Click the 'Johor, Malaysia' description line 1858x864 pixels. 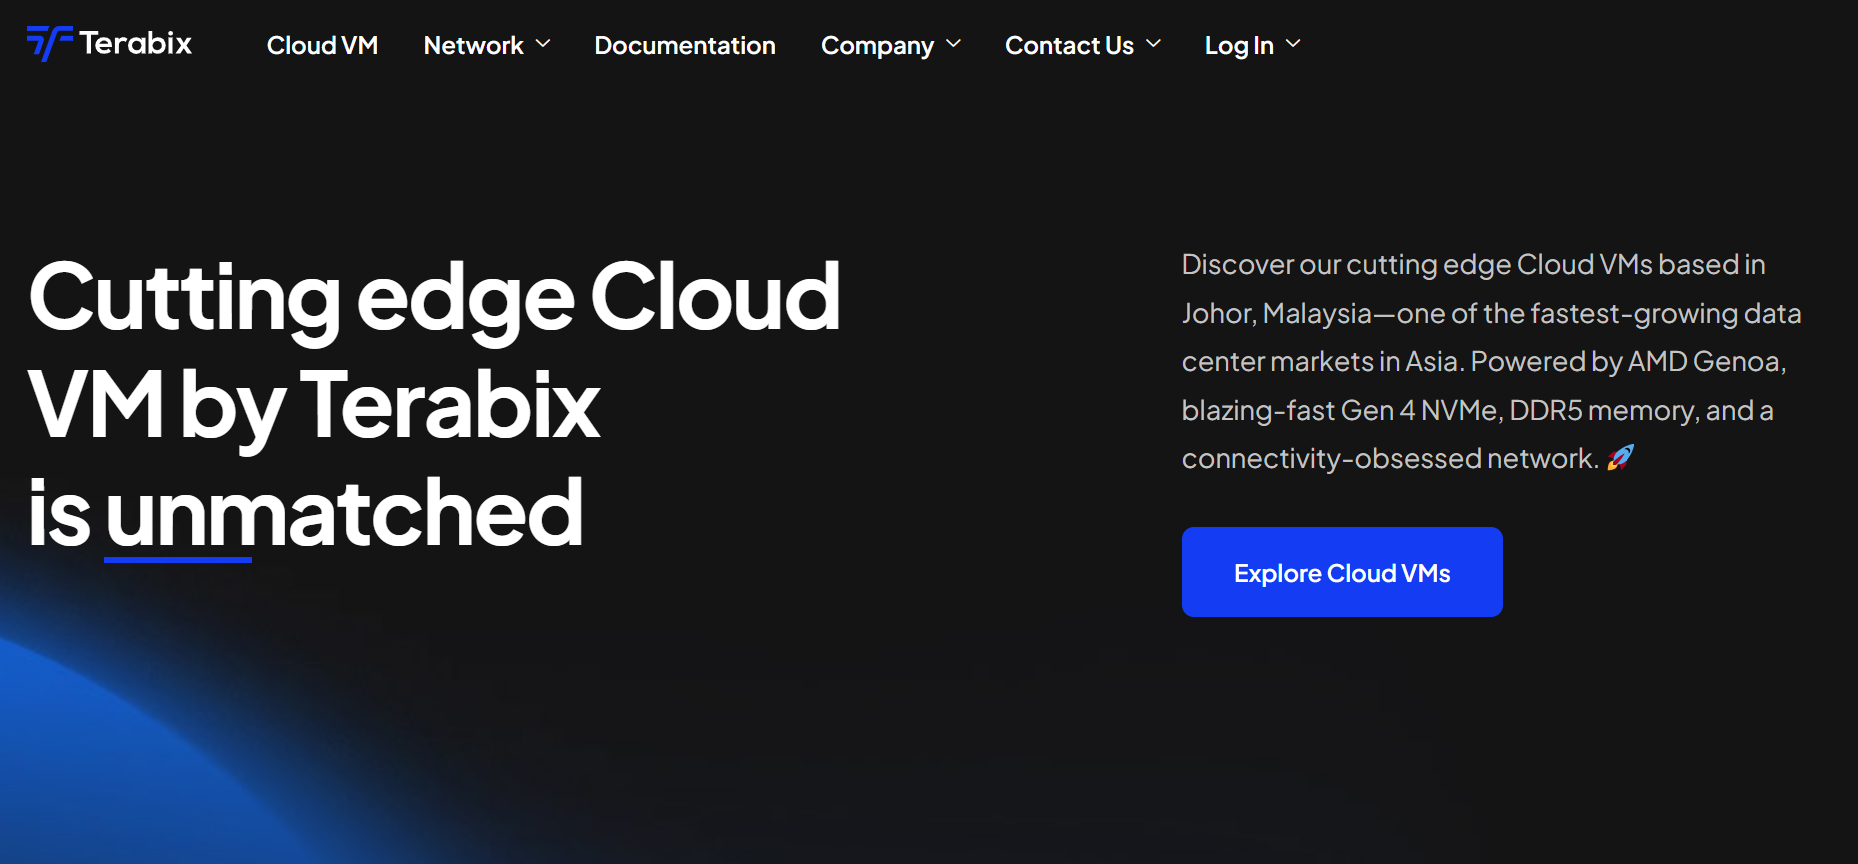pyautogui.click(x=1491, y=313)
